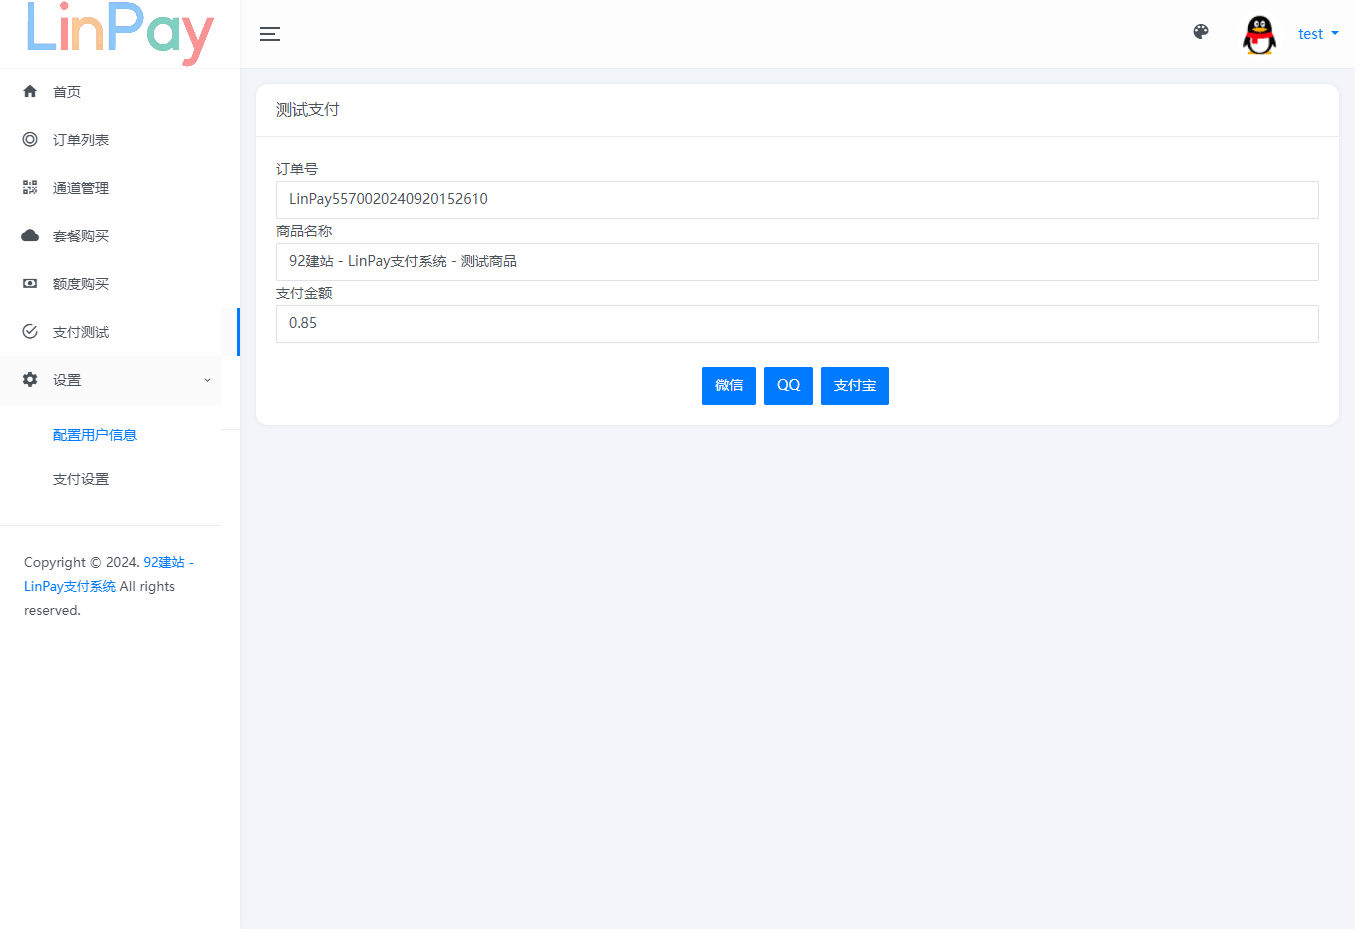Click the 商品名称 label
Viewport: 1355px width, 929px height.
click(304, 231)
